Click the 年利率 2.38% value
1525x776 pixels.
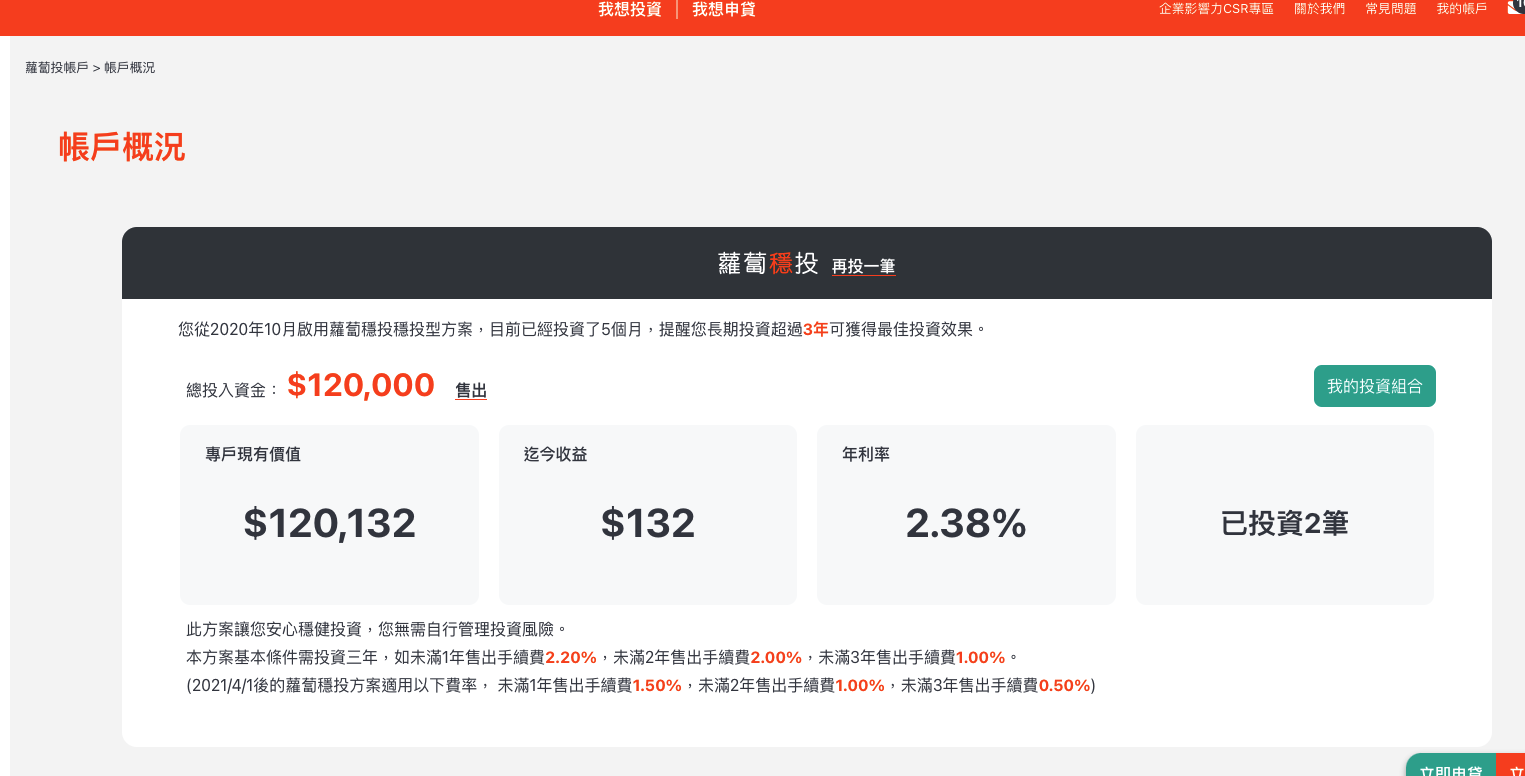point(966,523)
